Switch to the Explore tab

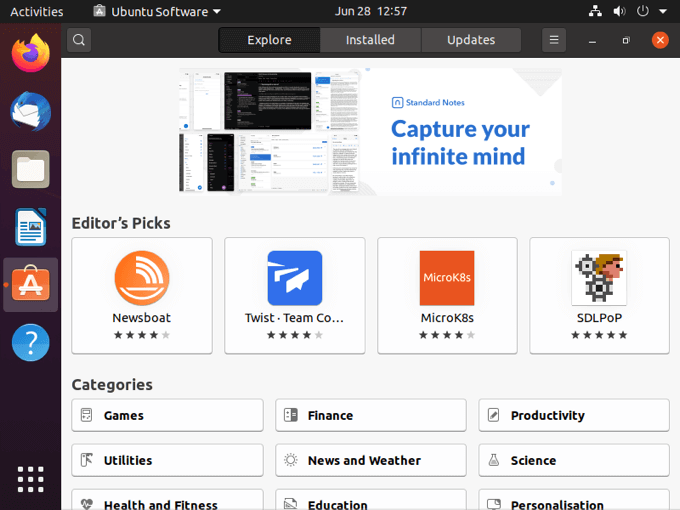coord(269,40)
